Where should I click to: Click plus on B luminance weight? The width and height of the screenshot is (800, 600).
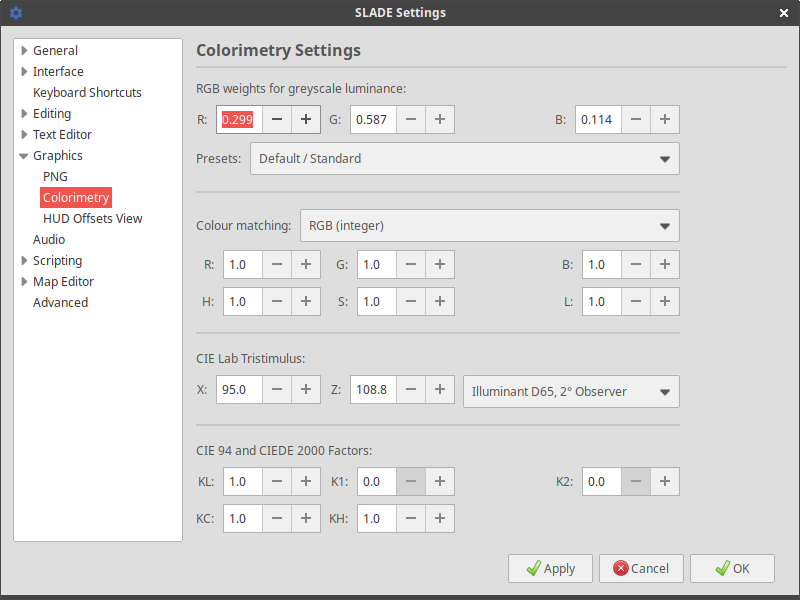point(665,120)
